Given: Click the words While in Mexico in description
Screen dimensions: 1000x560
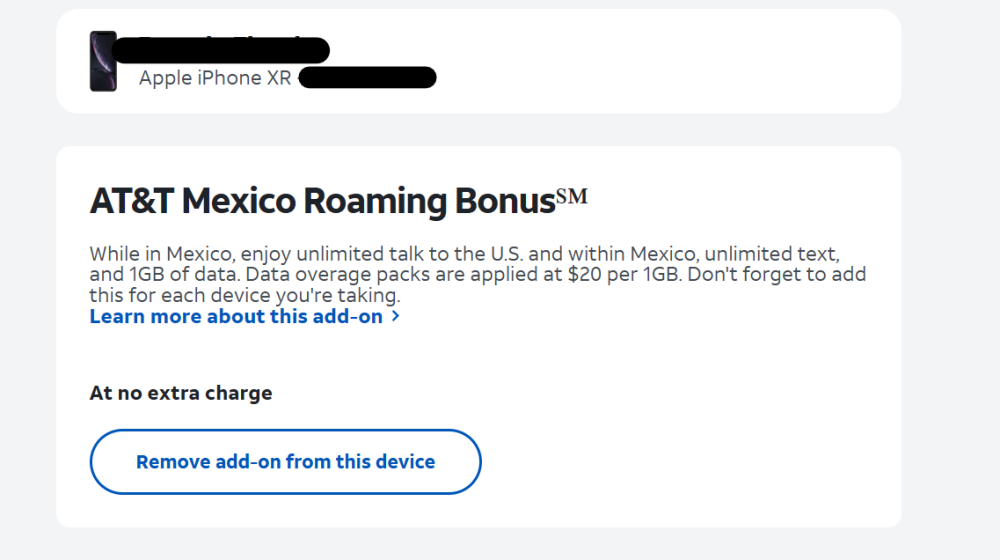Looking at the screenshot, I should [x=161, y=254].
